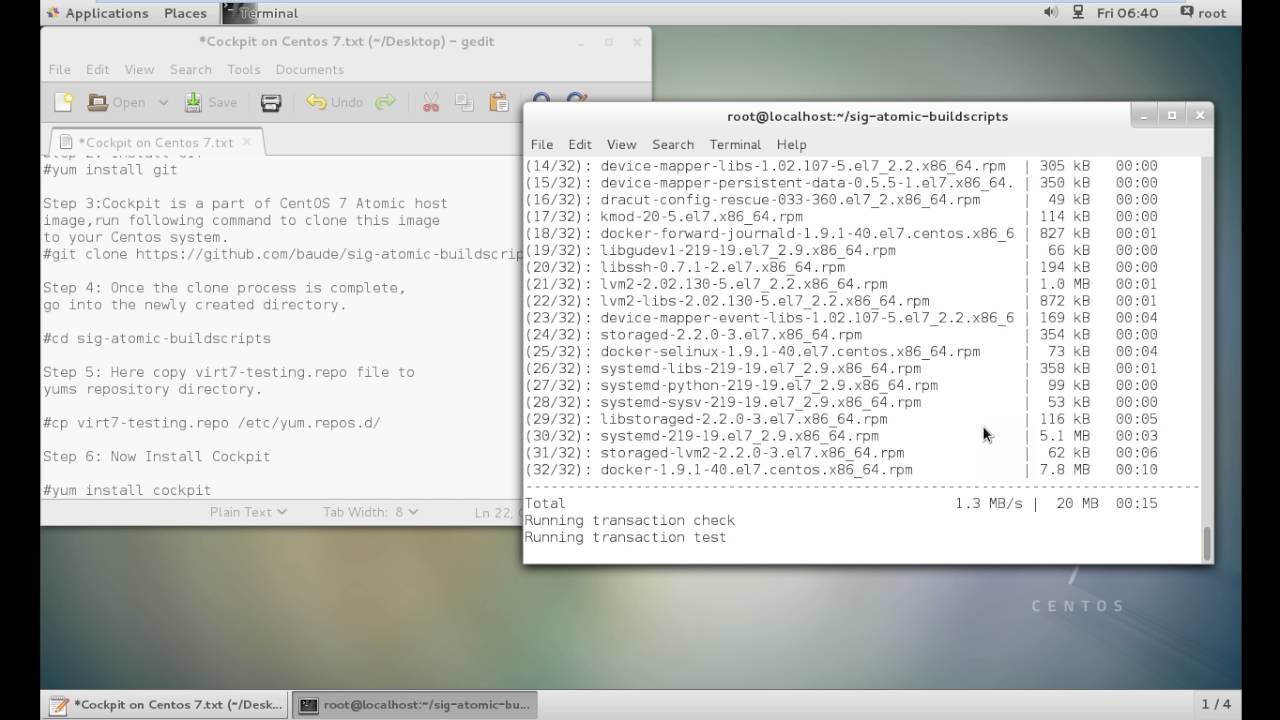The image size is (1280, 720).
Task: Open the Tab Width dropdown in gedit
Action: point(370,512)
